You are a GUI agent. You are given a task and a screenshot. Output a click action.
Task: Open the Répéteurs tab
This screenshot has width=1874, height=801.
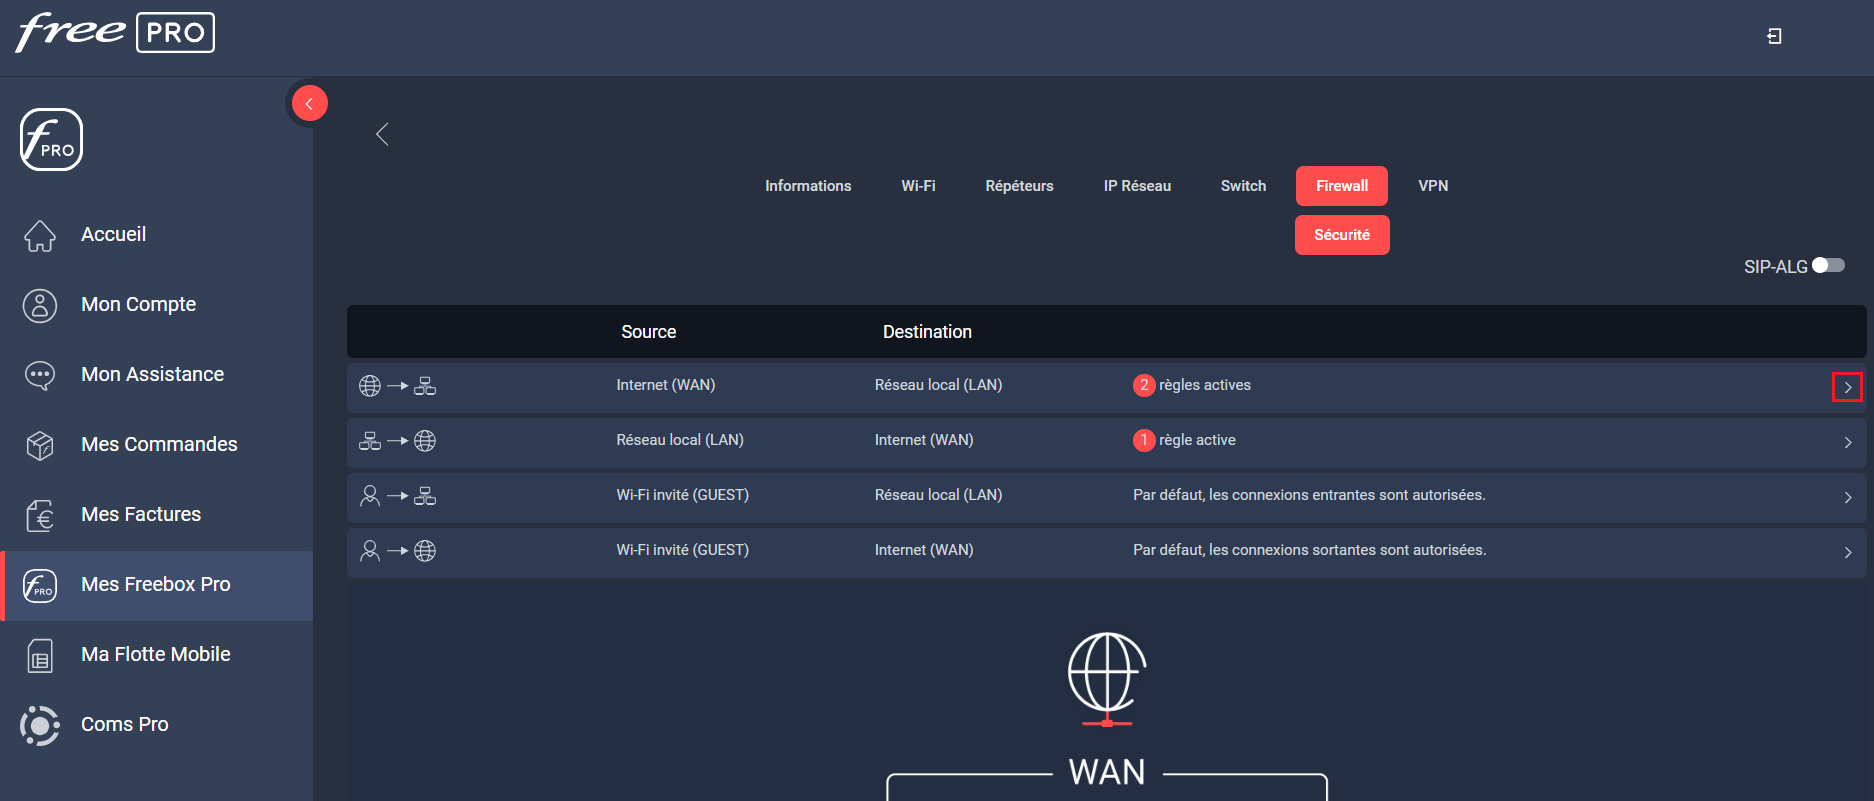pyautogui.click(x=1019, y=186)
